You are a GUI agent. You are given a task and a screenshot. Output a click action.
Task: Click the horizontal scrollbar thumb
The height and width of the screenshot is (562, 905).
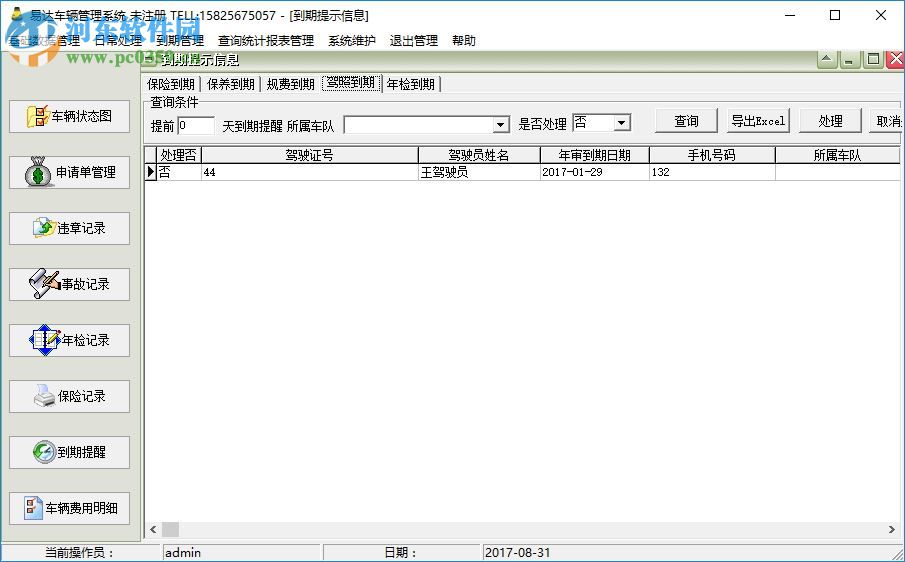click(x=170, y=529)
